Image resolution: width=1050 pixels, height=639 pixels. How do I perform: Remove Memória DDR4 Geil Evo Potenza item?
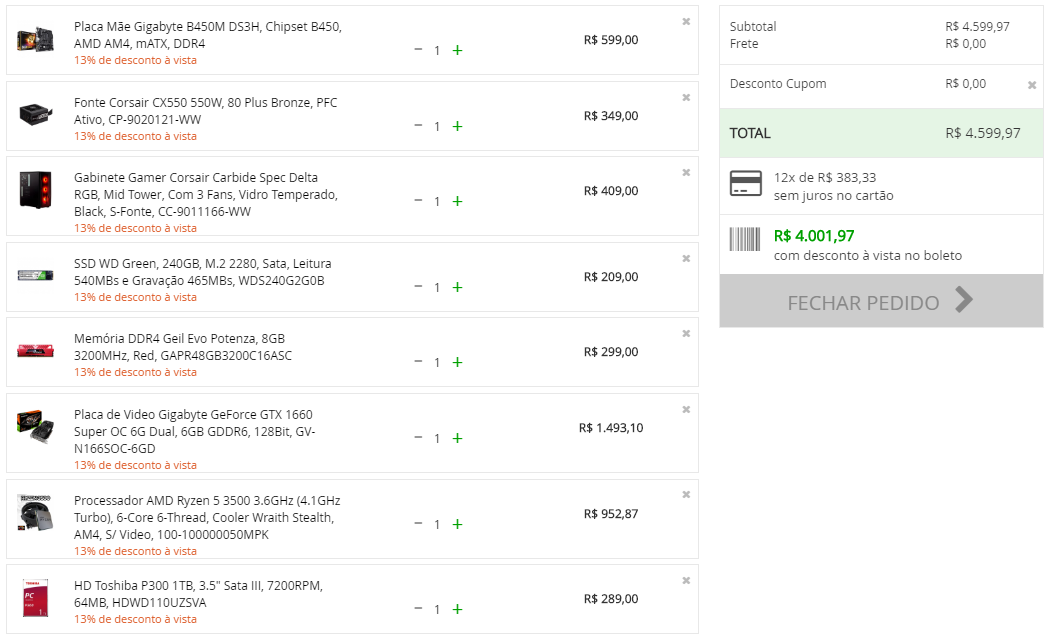[x=686, y=334]
